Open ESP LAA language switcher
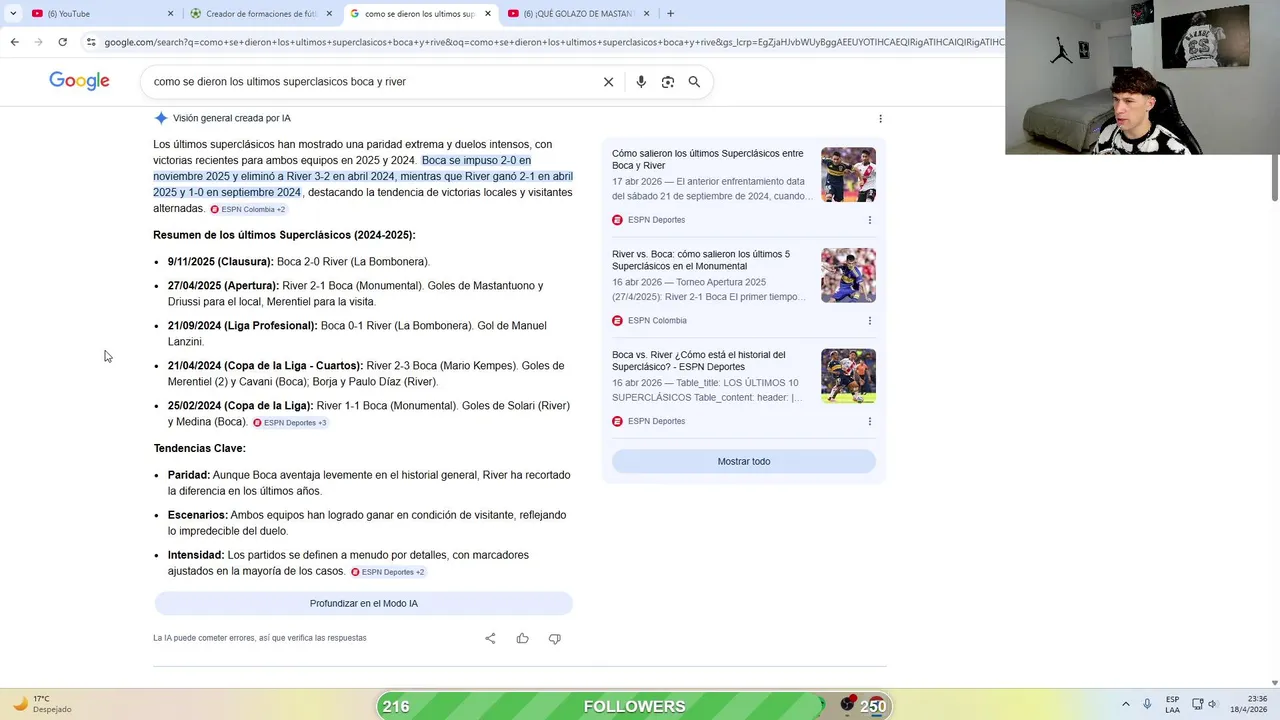The width and height of the screenshot is (1280, 720). pos(1172,704)
